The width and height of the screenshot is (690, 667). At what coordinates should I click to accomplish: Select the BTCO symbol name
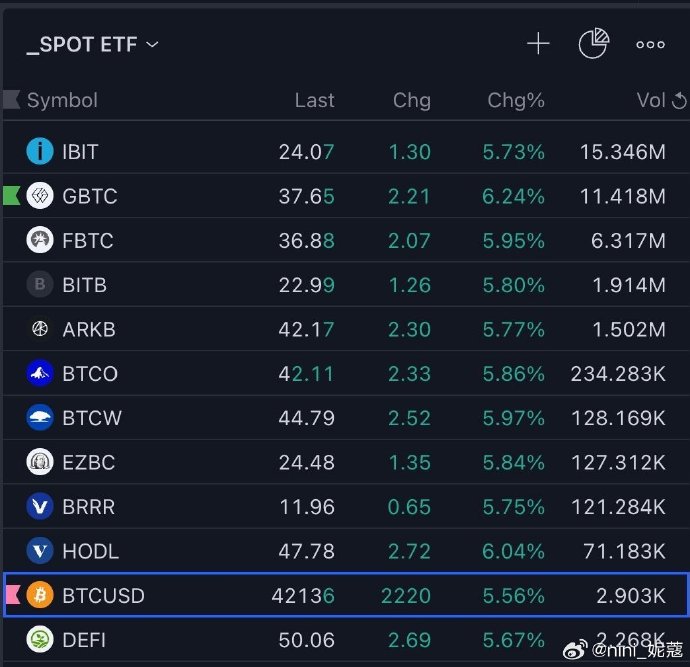(90, 374)
